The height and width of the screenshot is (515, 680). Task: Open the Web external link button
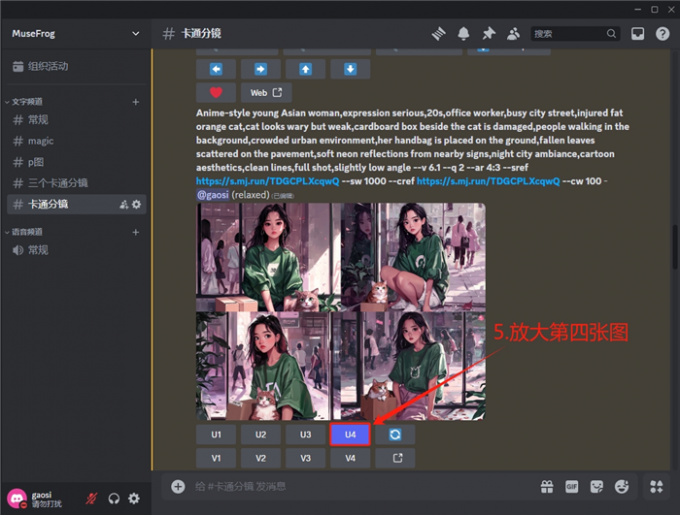[x=266, y=92]
